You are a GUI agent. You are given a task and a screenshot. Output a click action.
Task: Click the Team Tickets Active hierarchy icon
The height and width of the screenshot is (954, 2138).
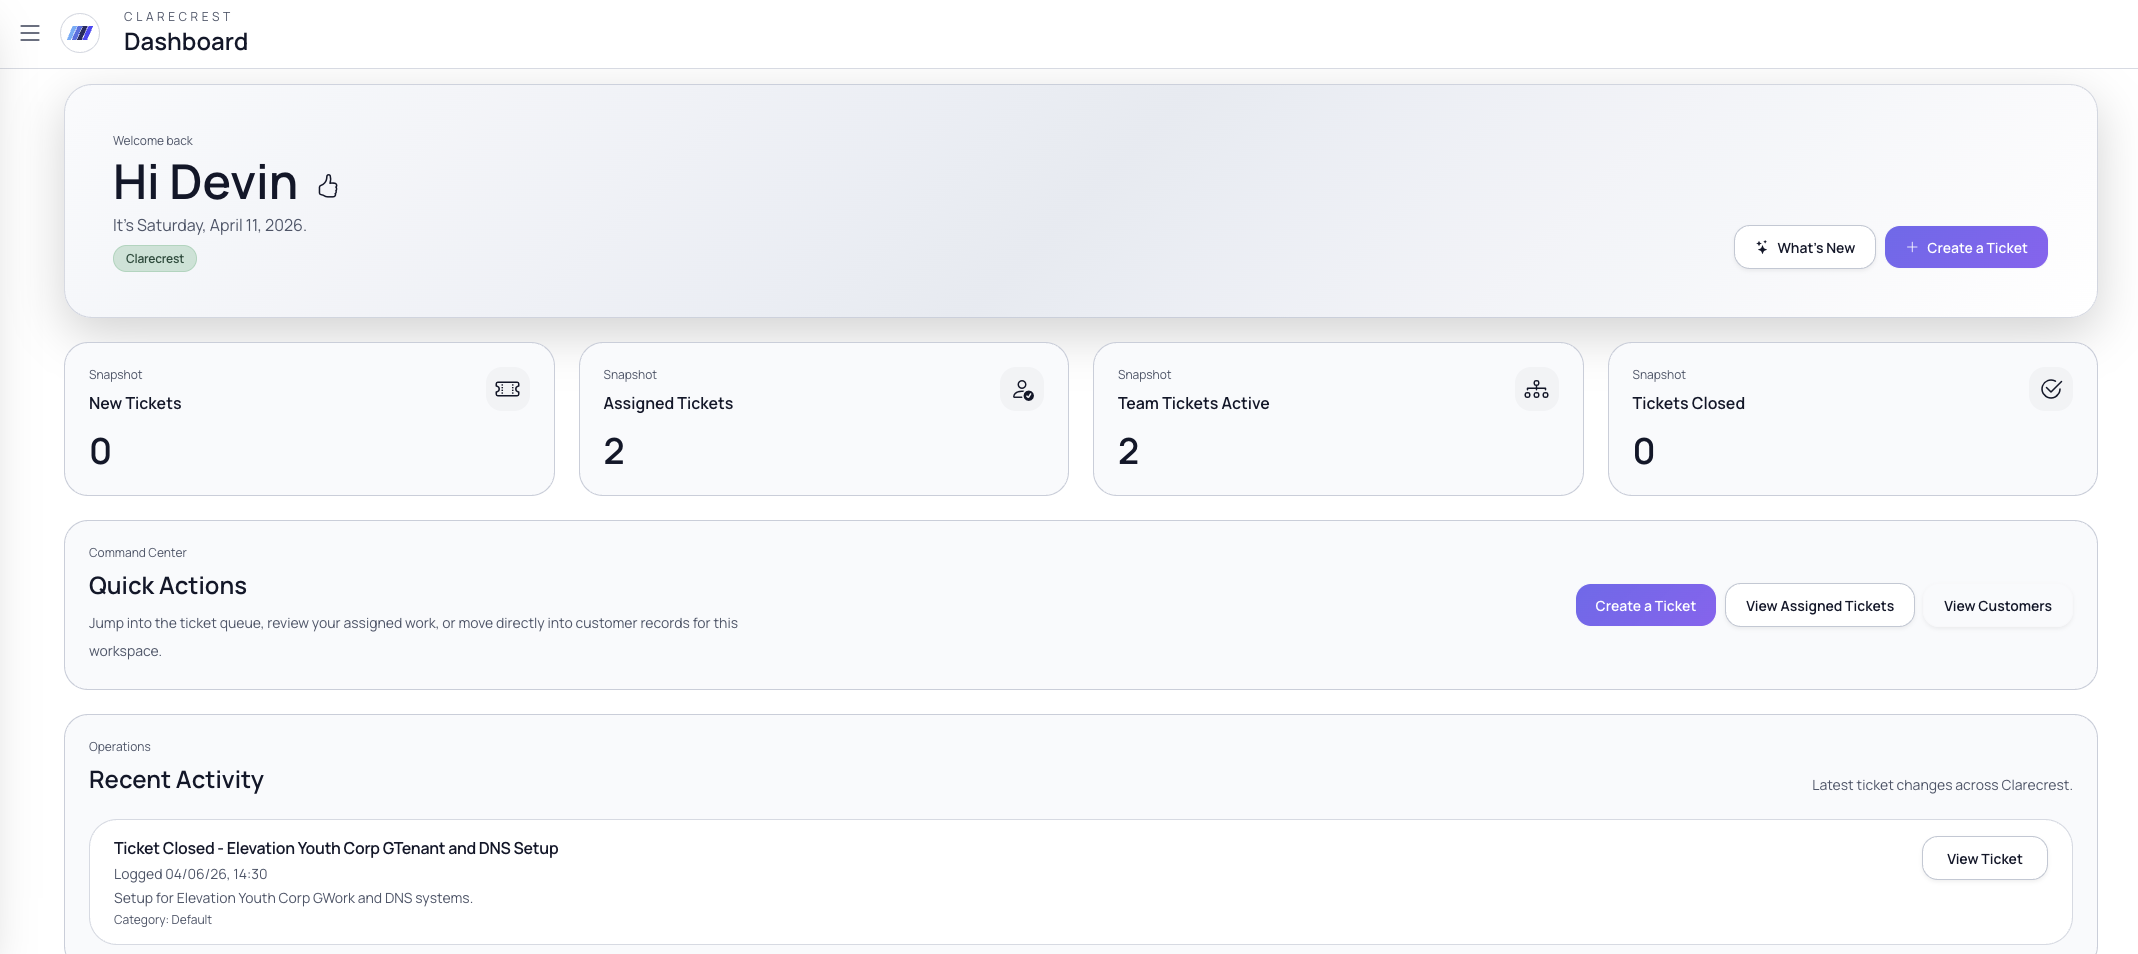pyautogui.click(x=1536, y=389)
